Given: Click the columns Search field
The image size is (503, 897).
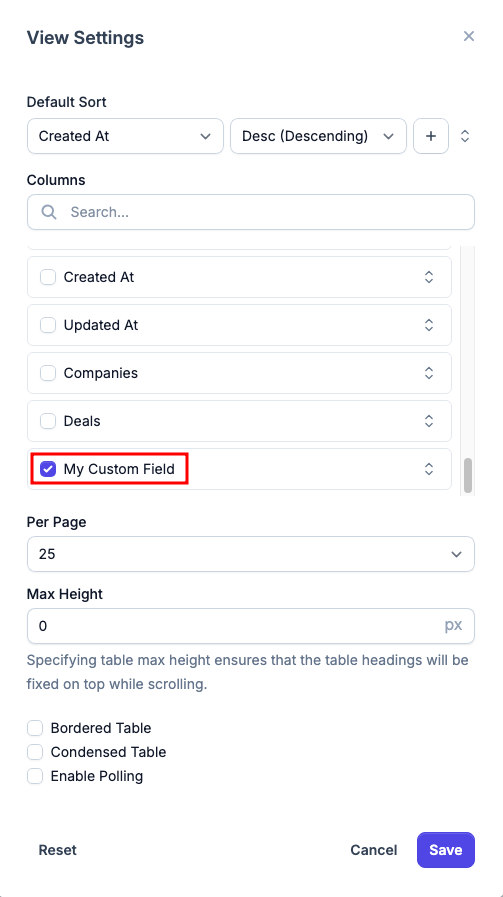Looking at the screenshot, I should tap(251, 212).
